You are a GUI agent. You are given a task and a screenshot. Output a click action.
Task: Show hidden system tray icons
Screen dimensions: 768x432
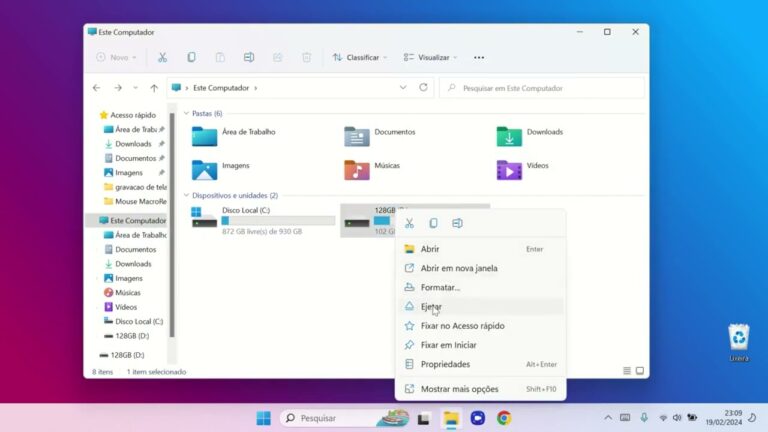608,418
